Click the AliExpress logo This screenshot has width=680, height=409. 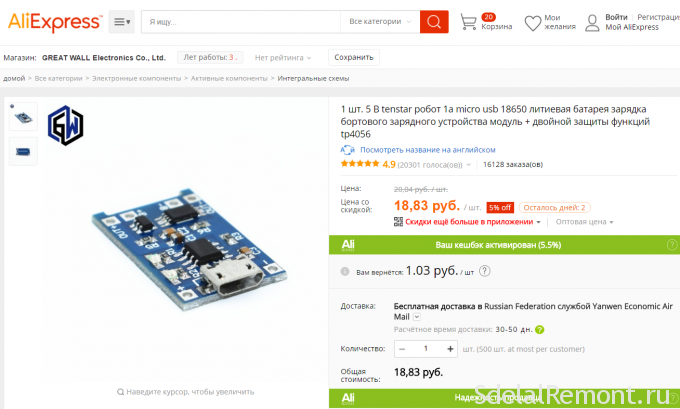coord(55,22)
